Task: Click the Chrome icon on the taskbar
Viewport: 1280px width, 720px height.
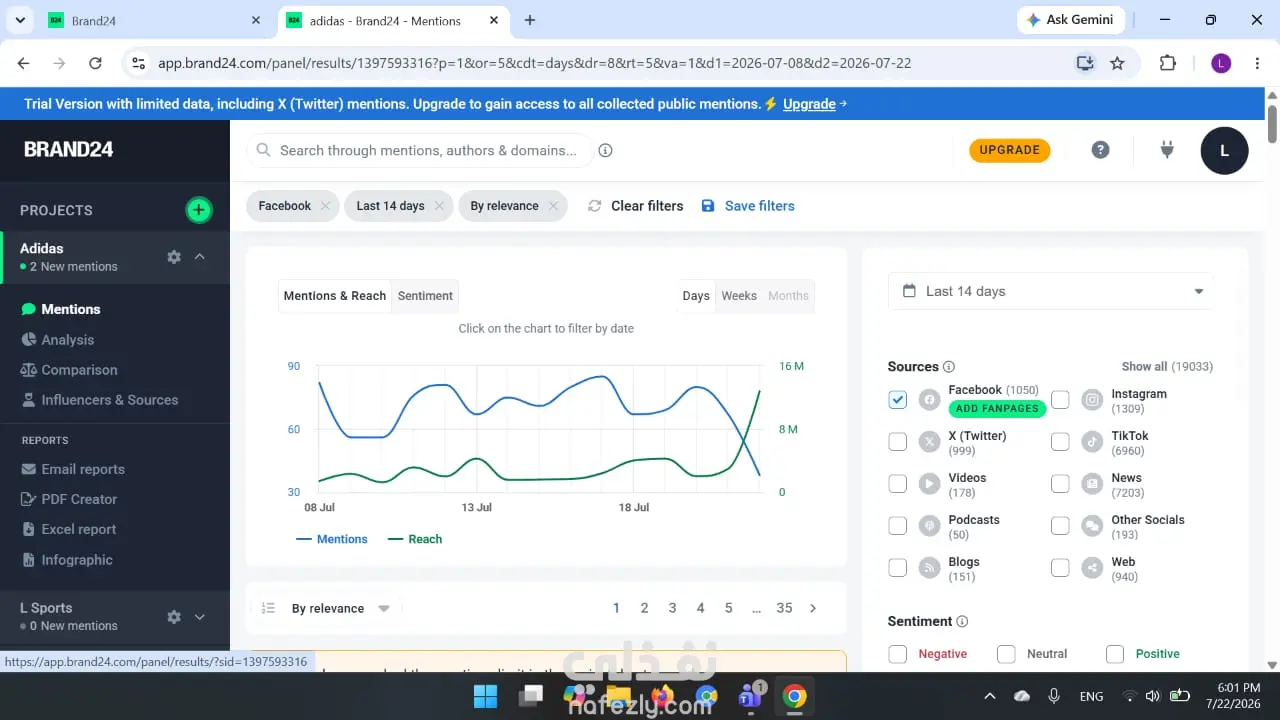Action: pos(795,696)
